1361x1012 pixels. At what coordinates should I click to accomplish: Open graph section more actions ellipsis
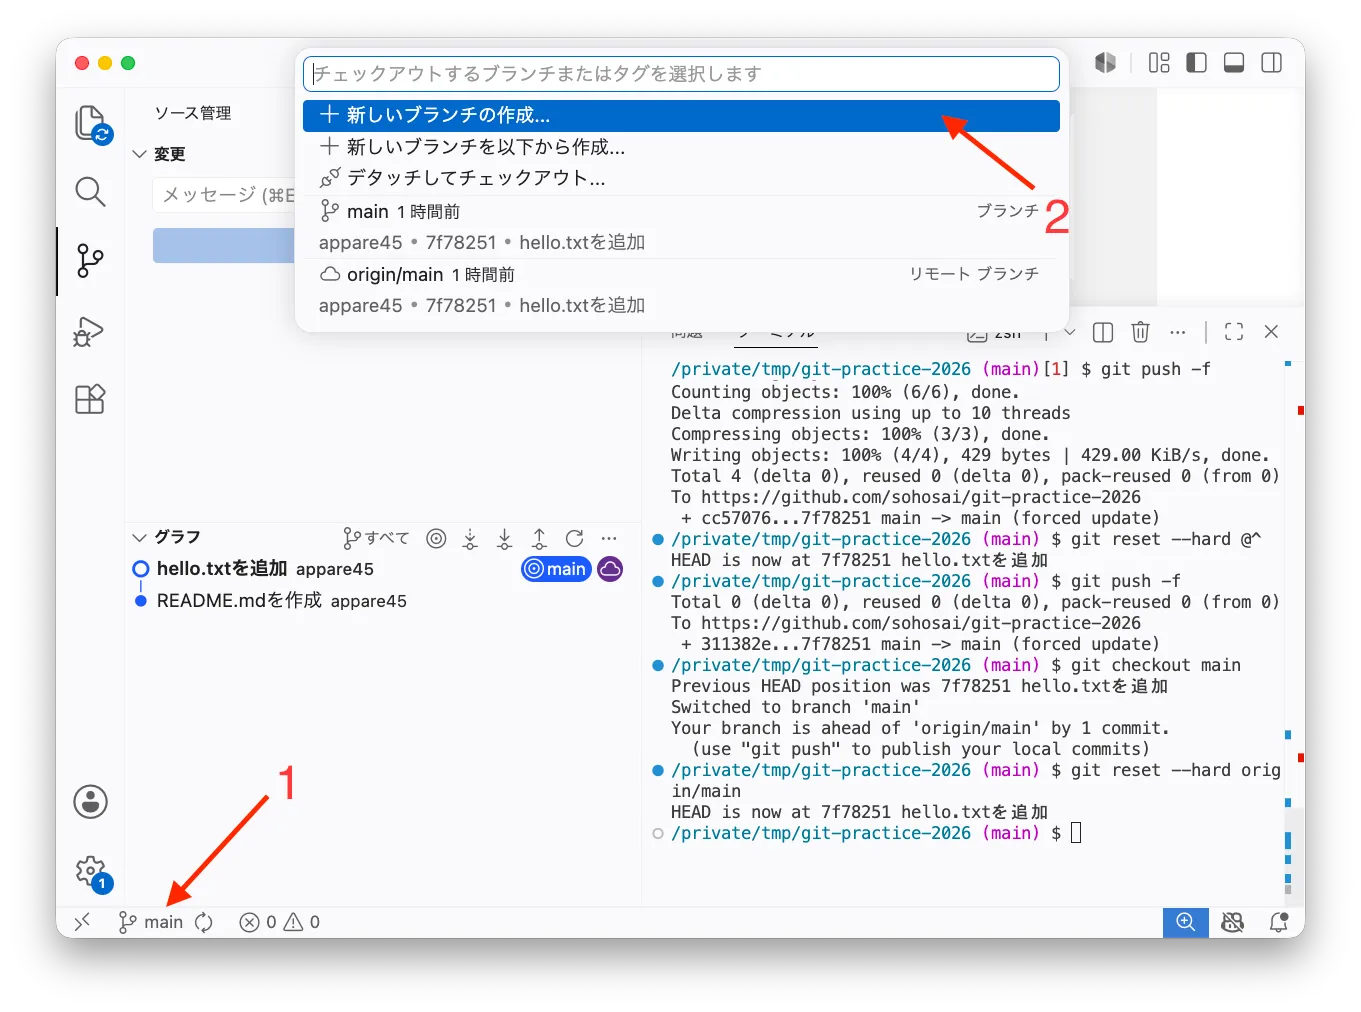coord(608,538)
